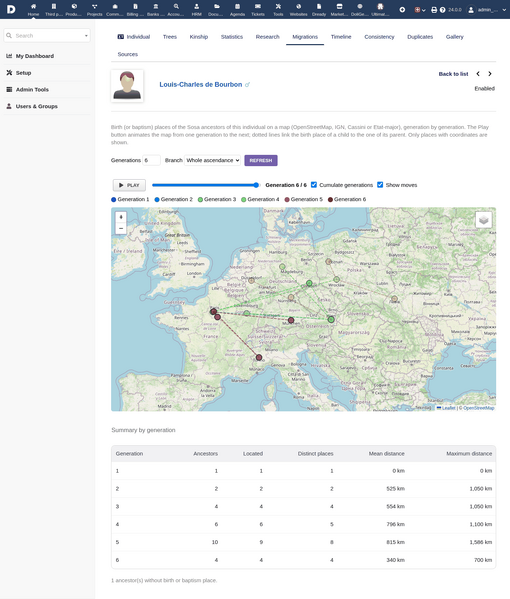Open the Banks module
The image size is (510, 599).
click(155, 10)
